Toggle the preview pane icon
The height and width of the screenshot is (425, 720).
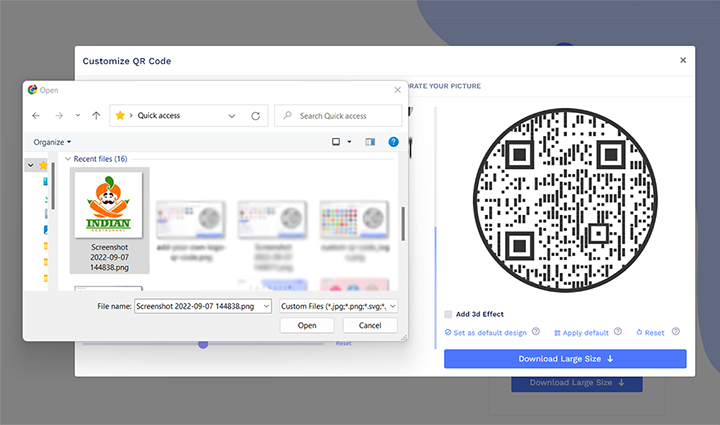(x=370, y=142)
